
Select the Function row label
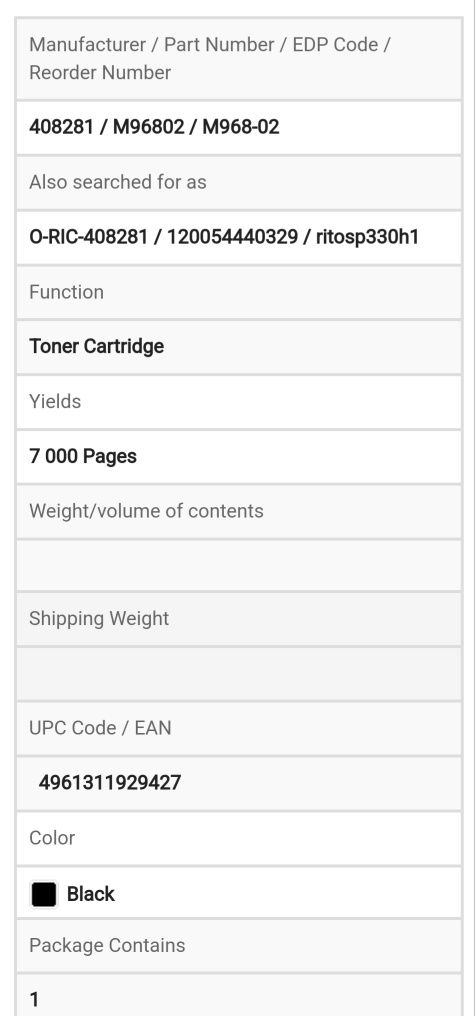pos(66,292)
